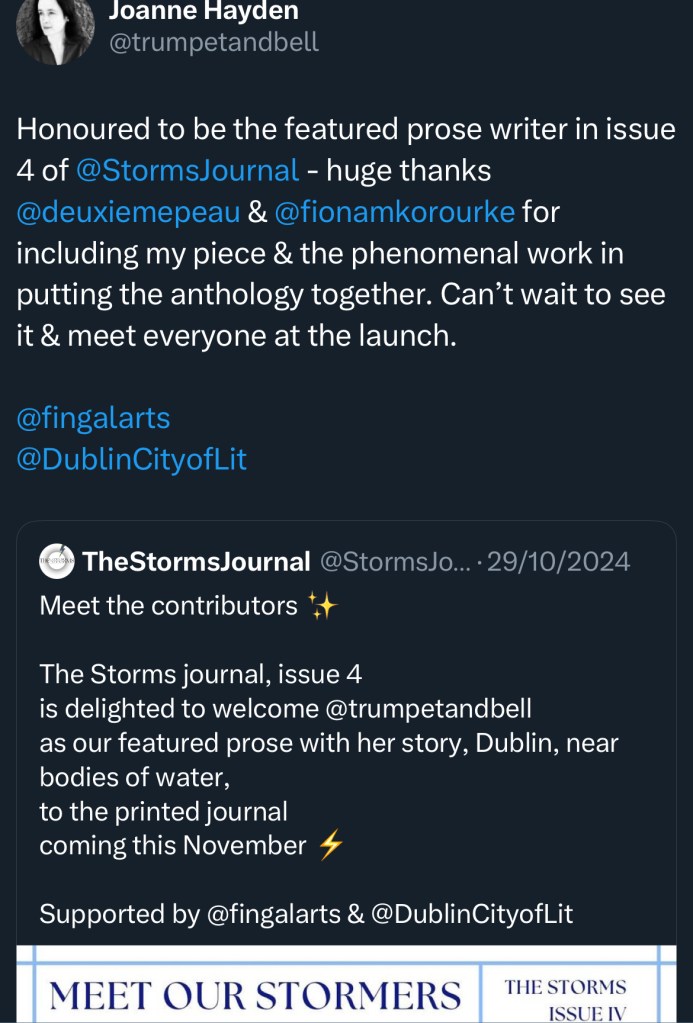
Task: Open the @StormsJournal mention link
Action: click(x=187, y=171)
